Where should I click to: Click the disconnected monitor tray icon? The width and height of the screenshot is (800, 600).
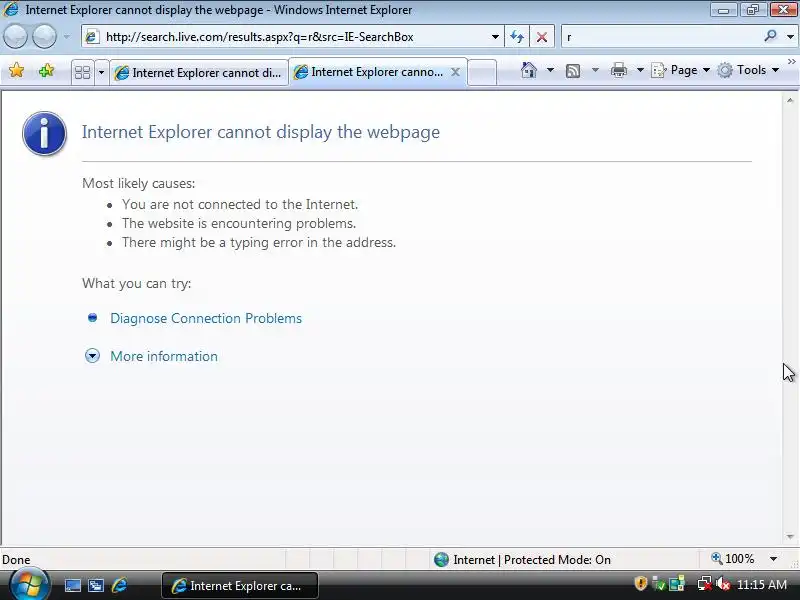[x=705, y=583]
